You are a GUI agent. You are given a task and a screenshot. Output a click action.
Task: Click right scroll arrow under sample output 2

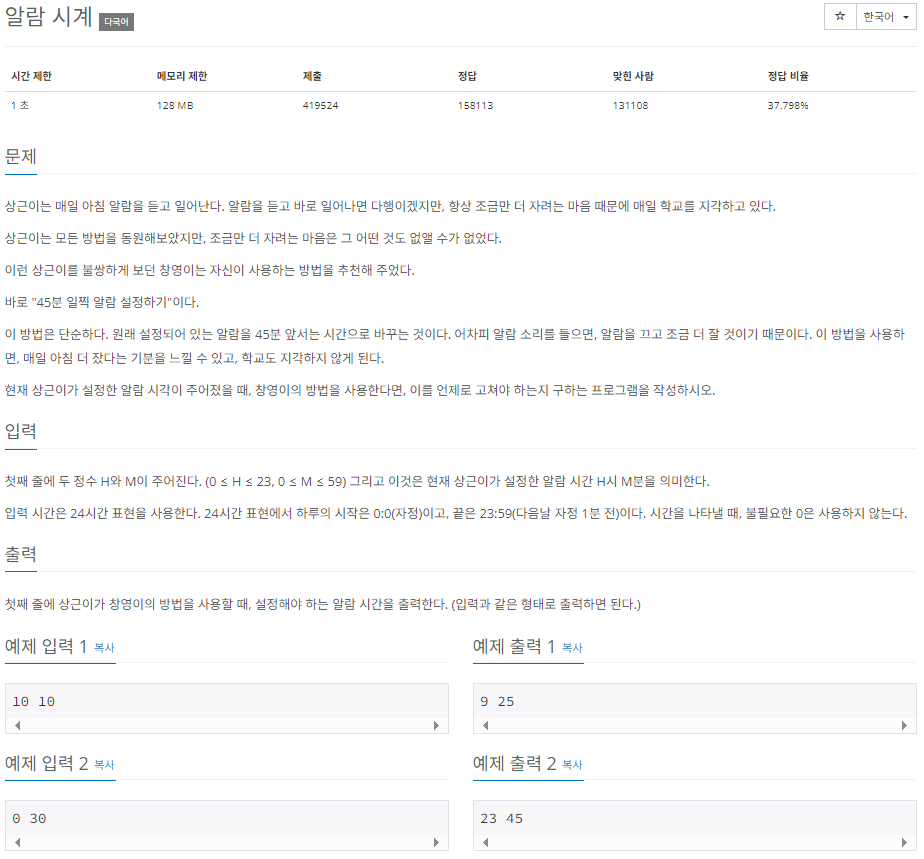point(904,843)
